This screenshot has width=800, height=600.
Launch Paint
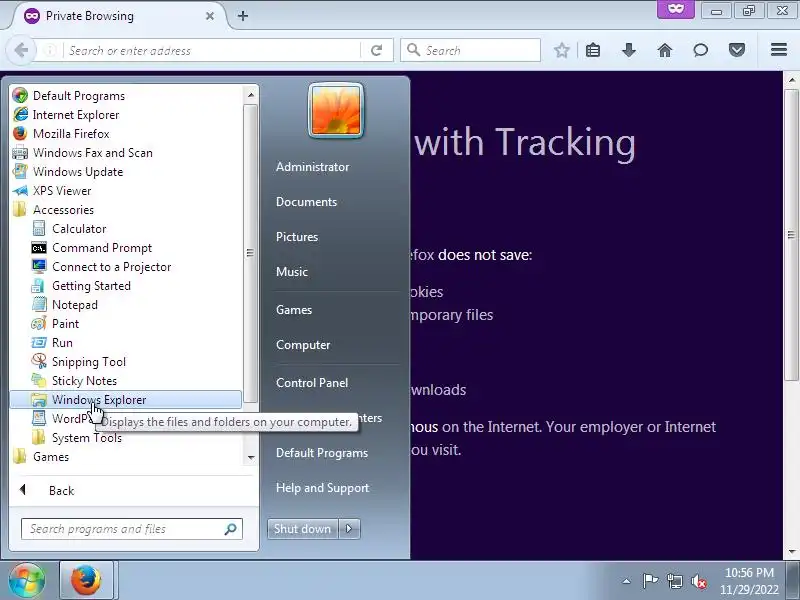pyautogui.click(x=126, y=324)
